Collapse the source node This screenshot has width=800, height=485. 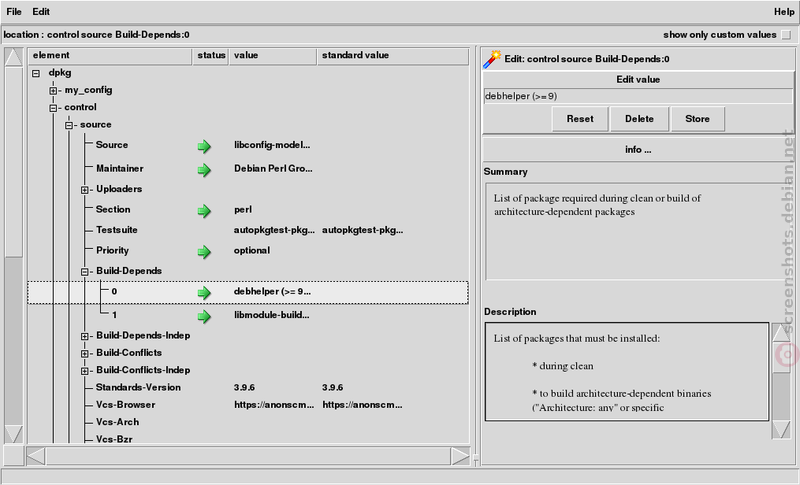69,125
